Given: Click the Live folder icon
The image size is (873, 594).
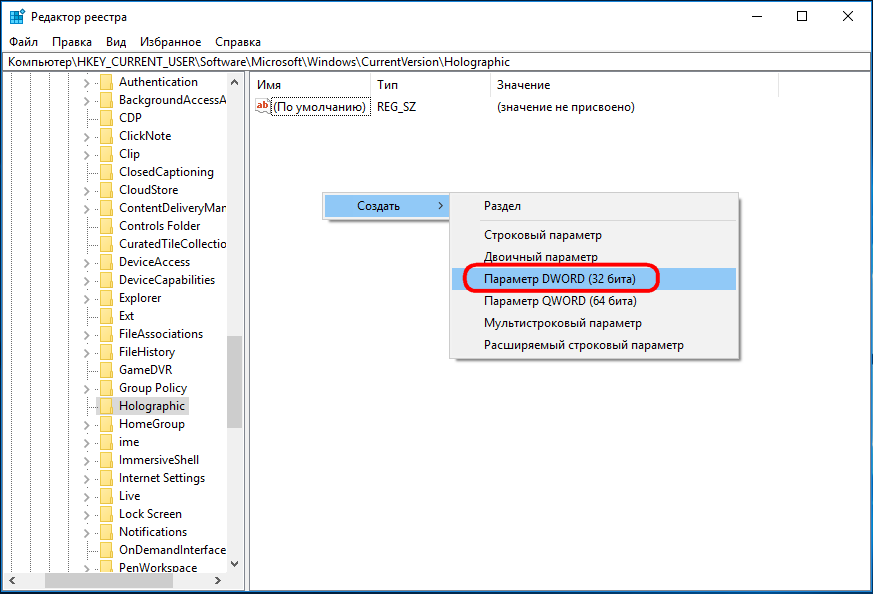Looking at the screenshot, I should tap(106, 496).
